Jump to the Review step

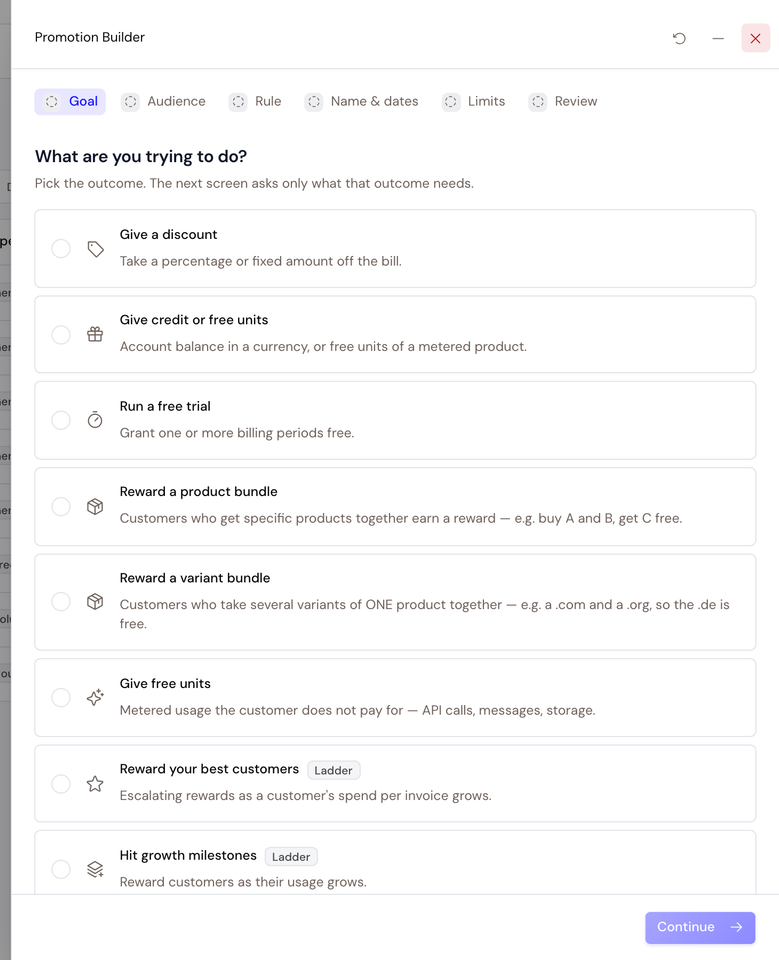click(x=563, y=102)
